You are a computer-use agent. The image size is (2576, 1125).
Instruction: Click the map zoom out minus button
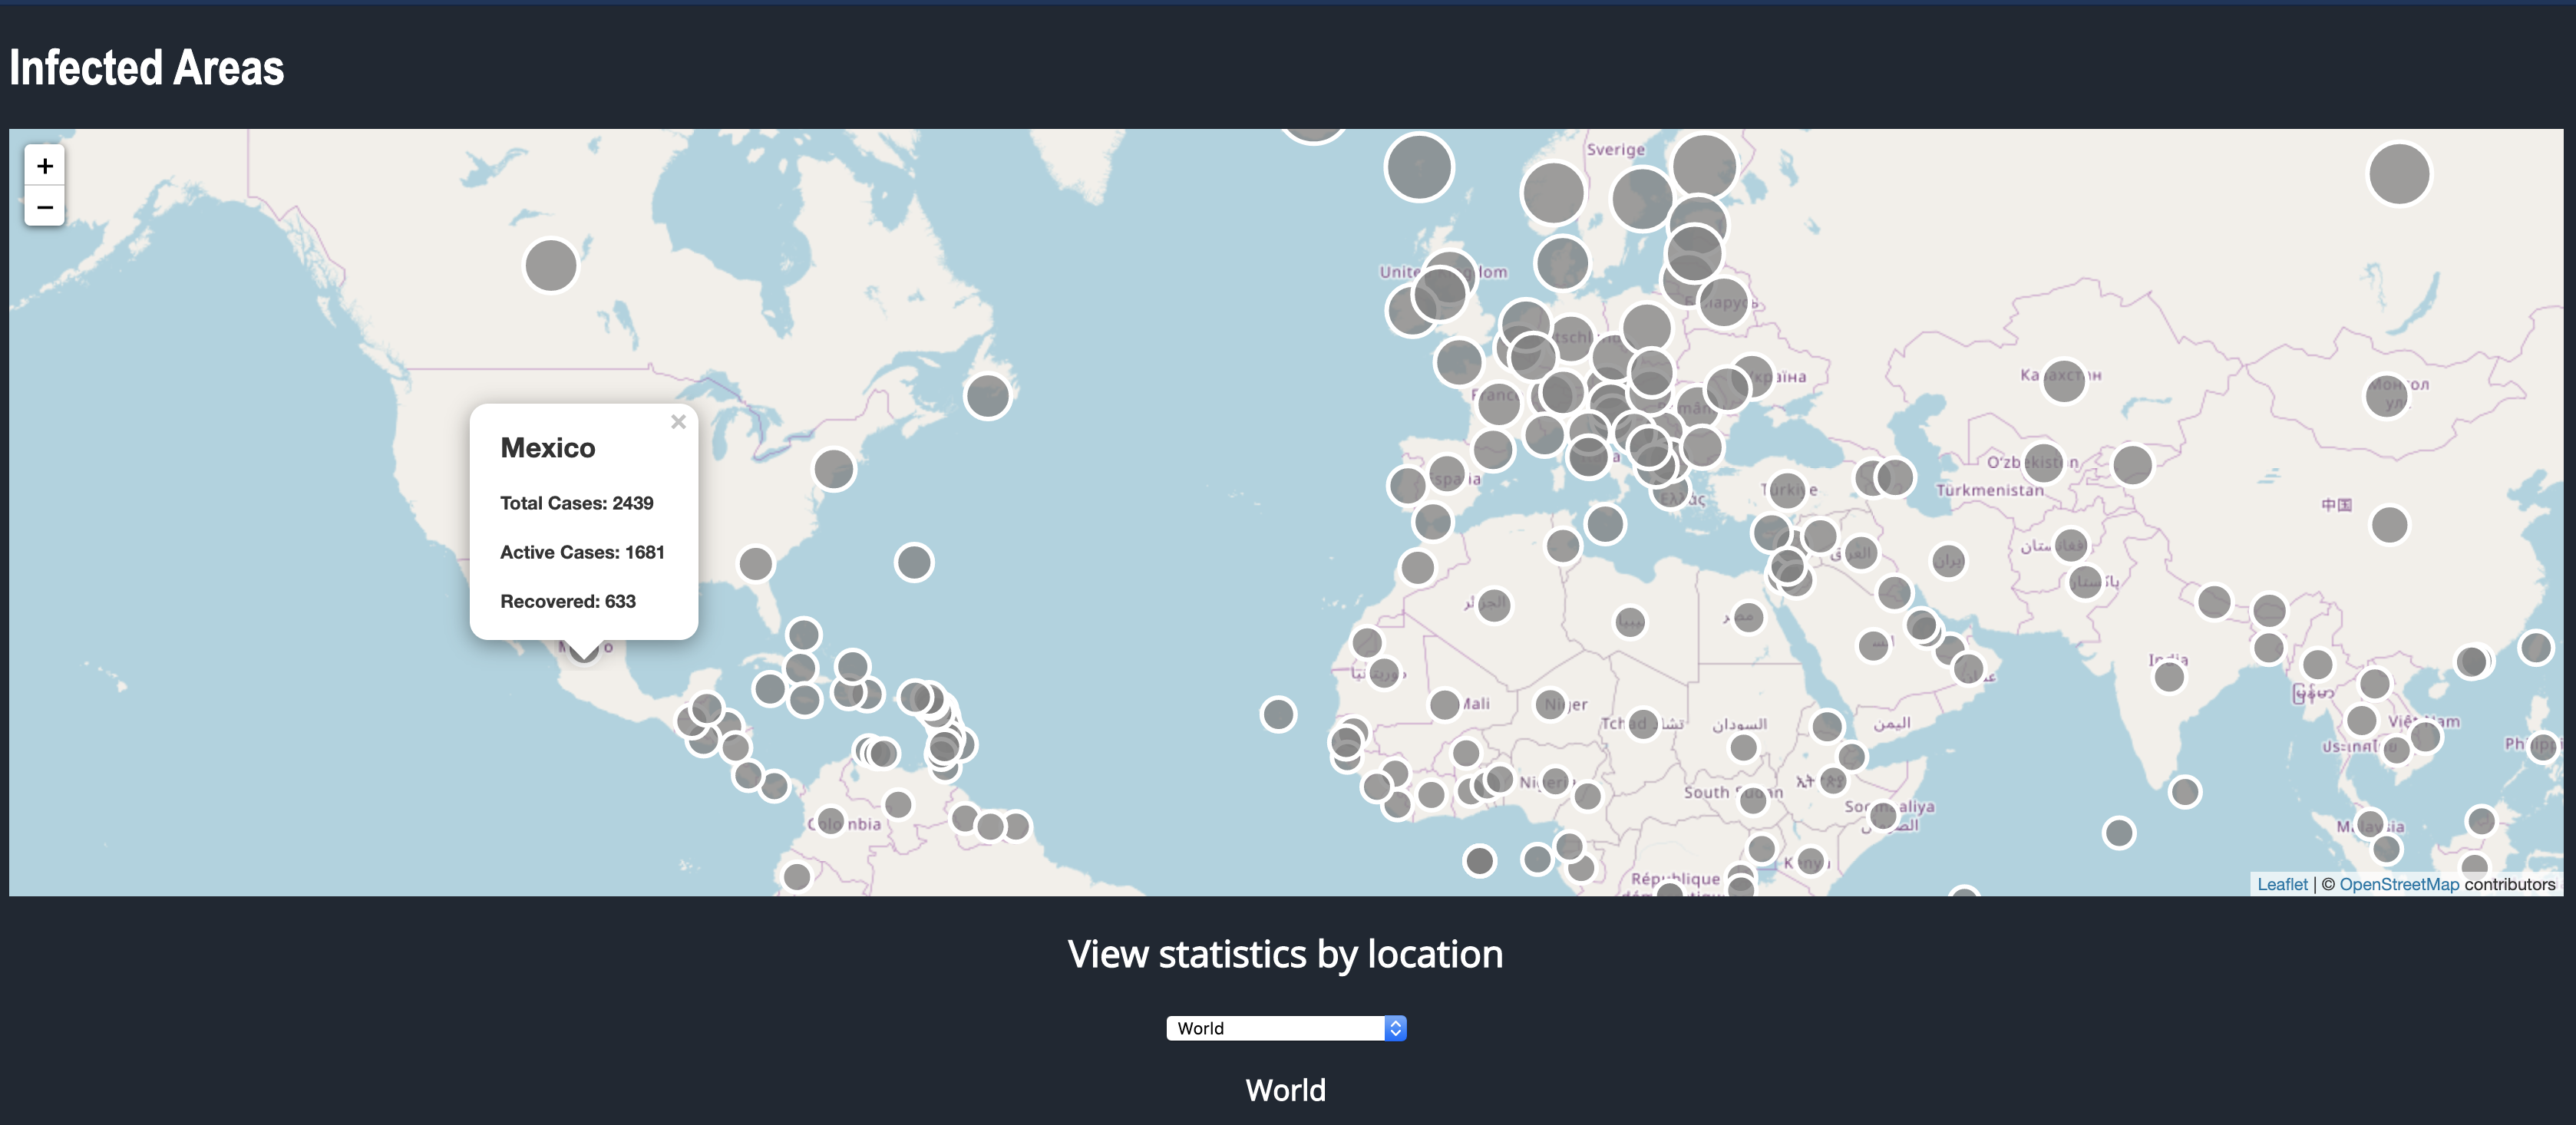point(44,207)
